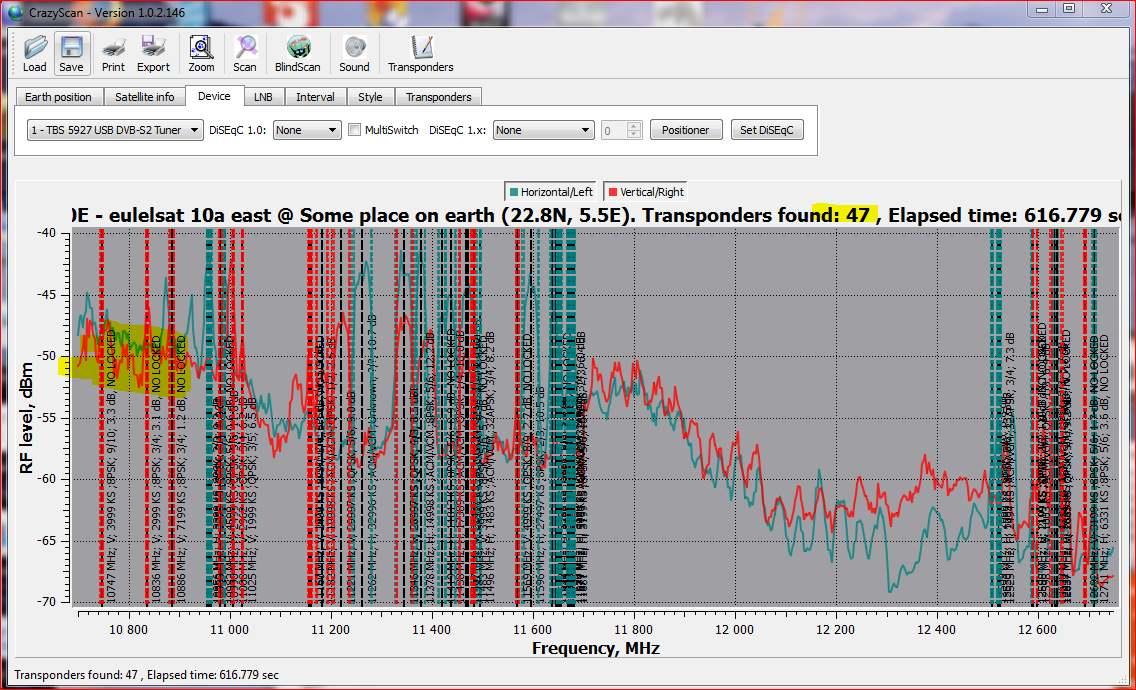Expand the DiSEqC 1.0 dropdown
This screenshot has height=690, width=1136.
click(306, 130)
